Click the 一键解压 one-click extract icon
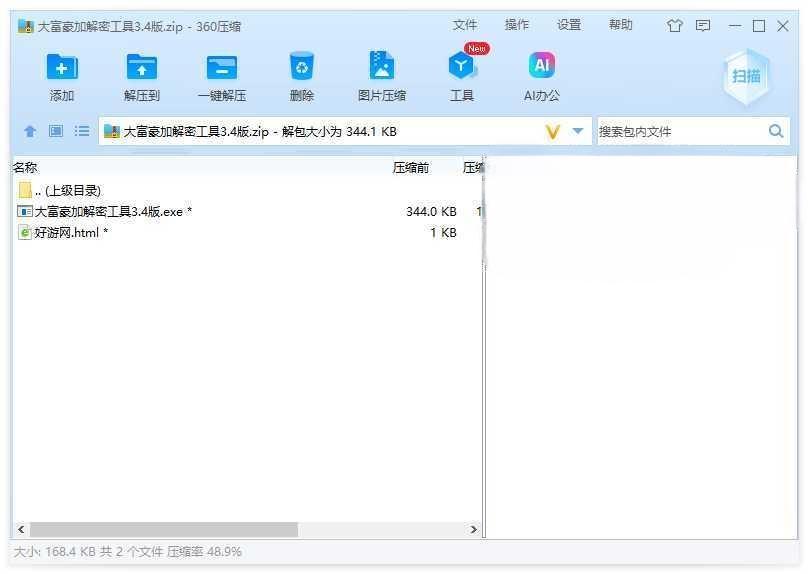The width and height of the screenshot is (809, 574). [x=221, y=68]
